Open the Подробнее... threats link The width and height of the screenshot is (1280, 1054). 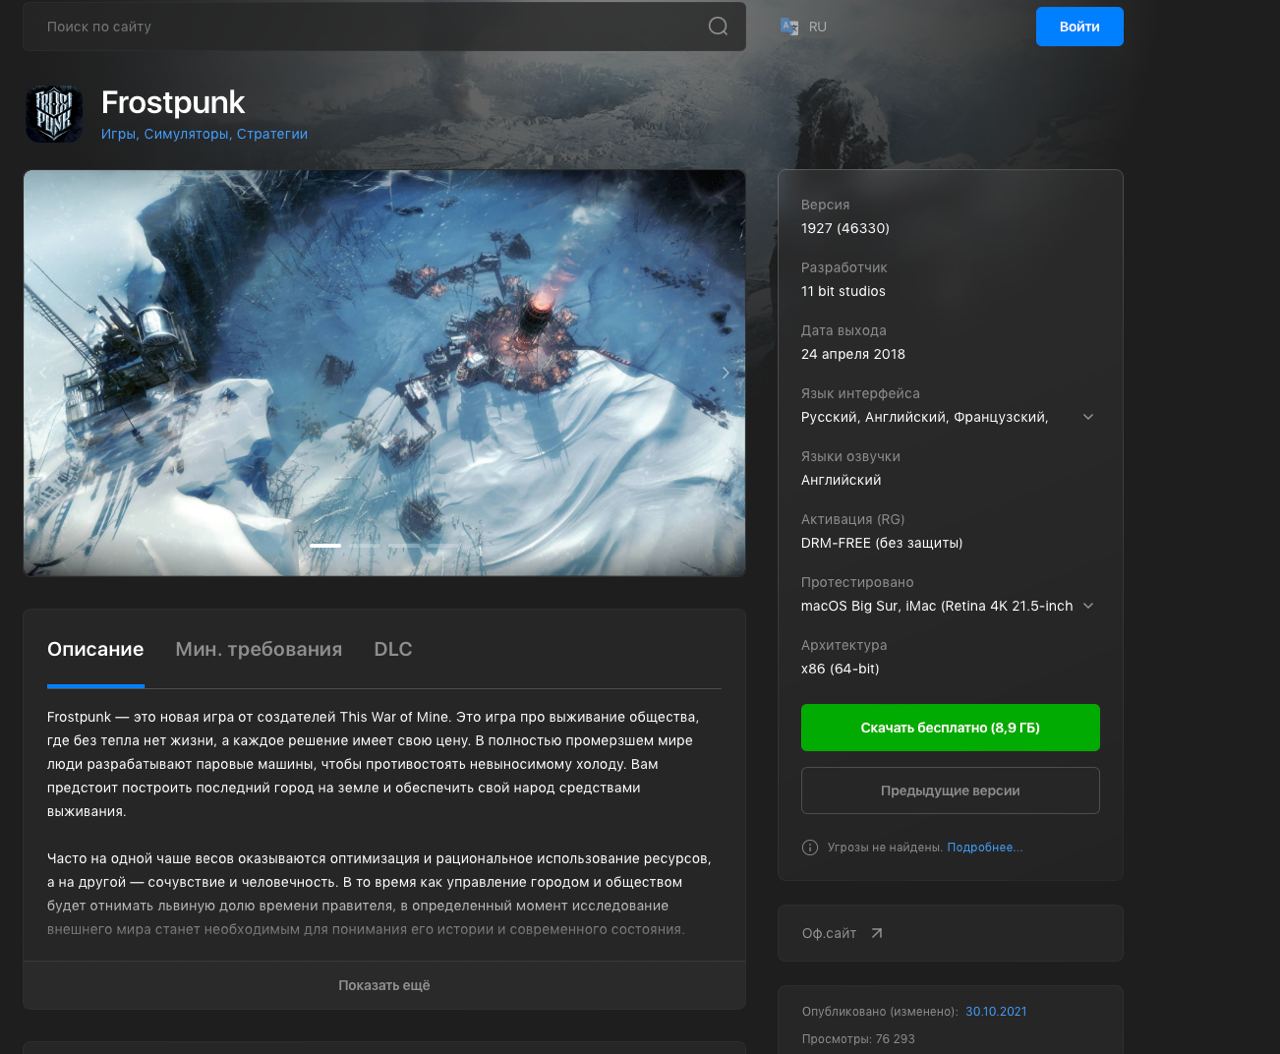click(985, 847)
